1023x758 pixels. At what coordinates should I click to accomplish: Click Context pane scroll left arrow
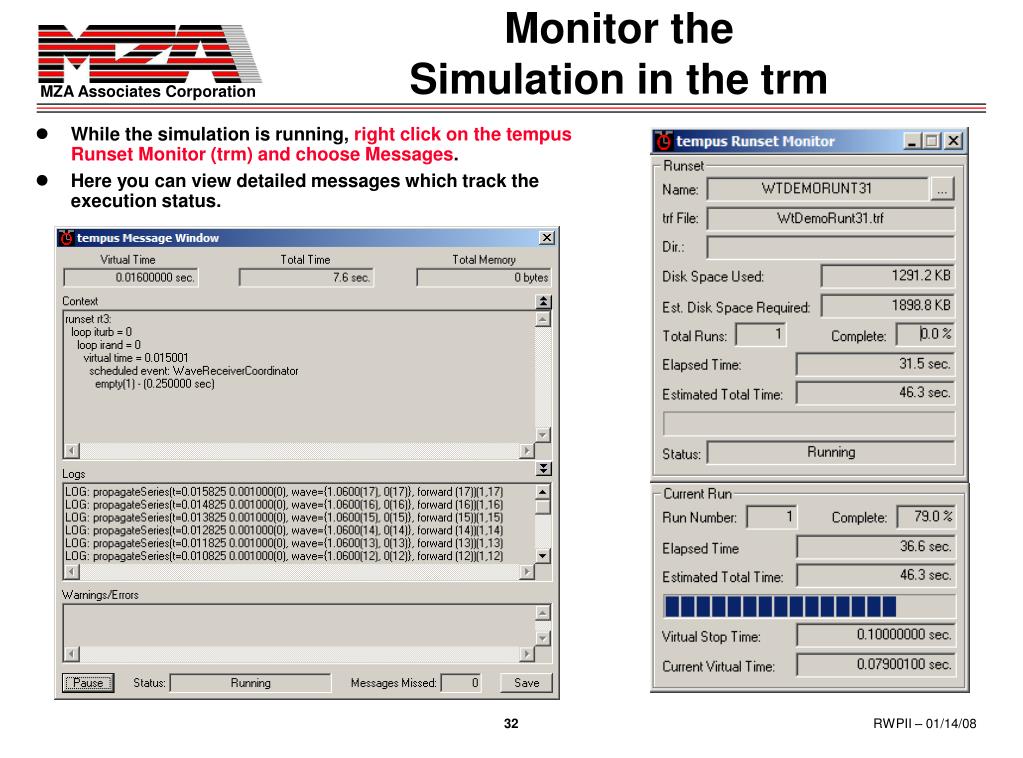(x=72, y=450)
